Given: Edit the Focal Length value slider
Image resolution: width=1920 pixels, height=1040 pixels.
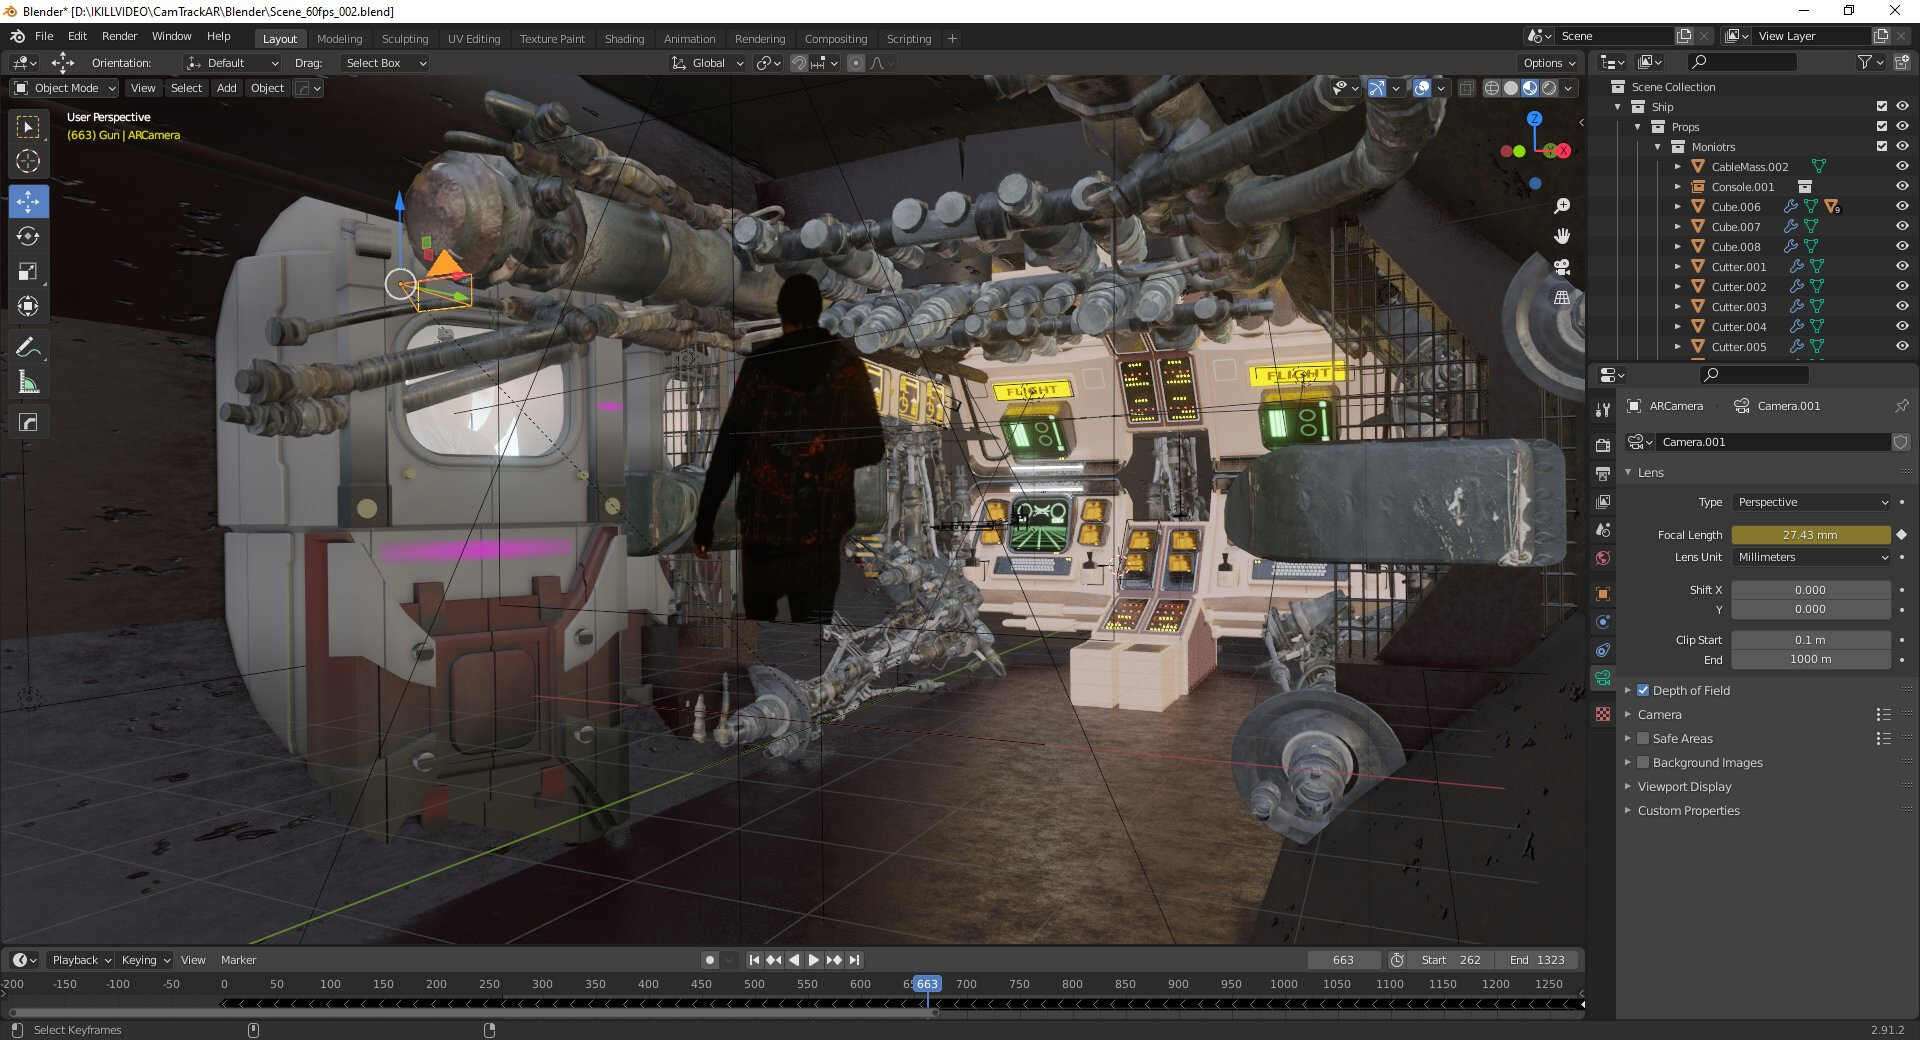Looking at the screenshot, I should click(x=1810, y=535).
